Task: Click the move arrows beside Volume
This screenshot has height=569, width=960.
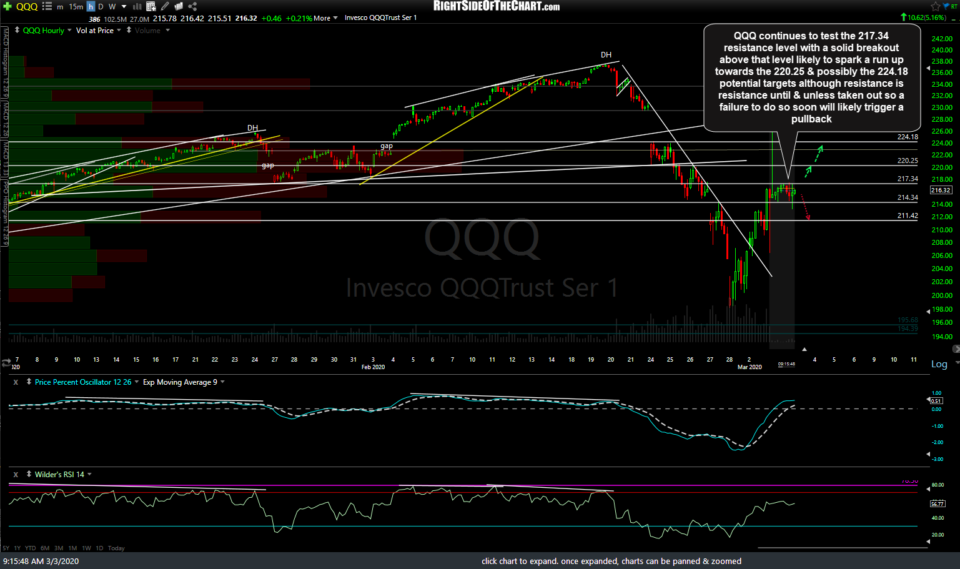Action: 129,30
